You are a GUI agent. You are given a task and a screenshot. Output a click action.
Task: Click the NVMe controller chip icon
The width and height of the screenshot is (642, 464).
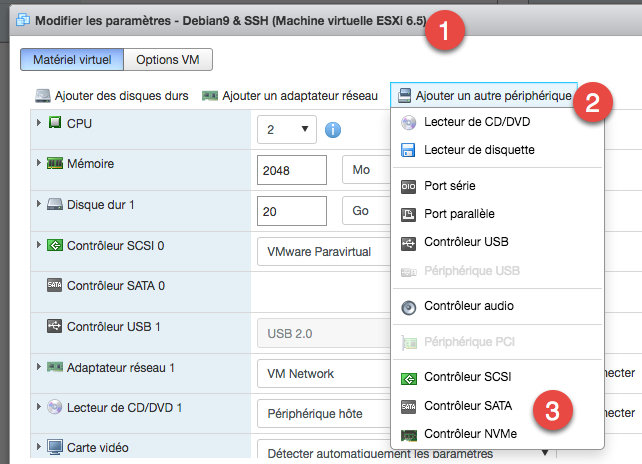408,435
